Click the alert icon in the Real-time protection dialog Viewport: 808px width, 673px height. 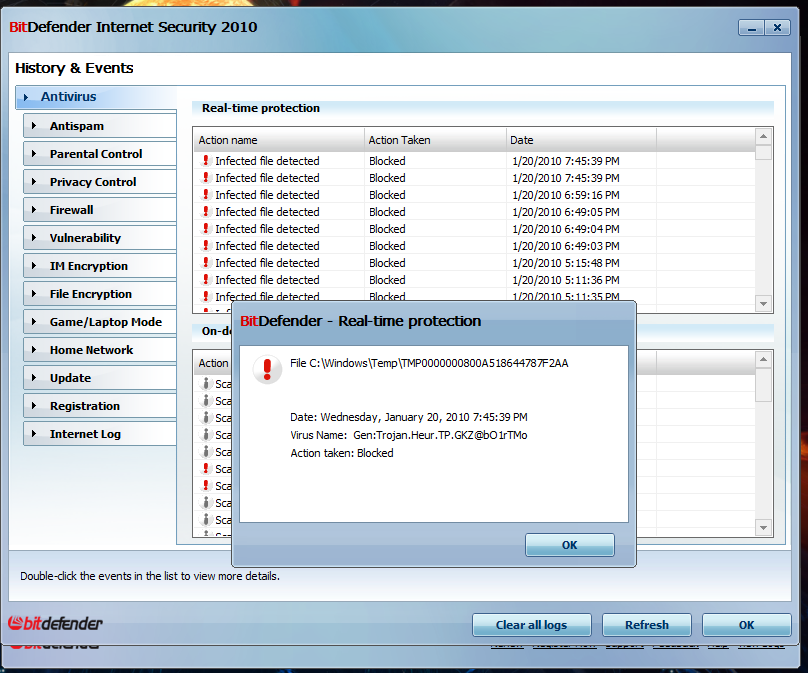pos(267,369)
